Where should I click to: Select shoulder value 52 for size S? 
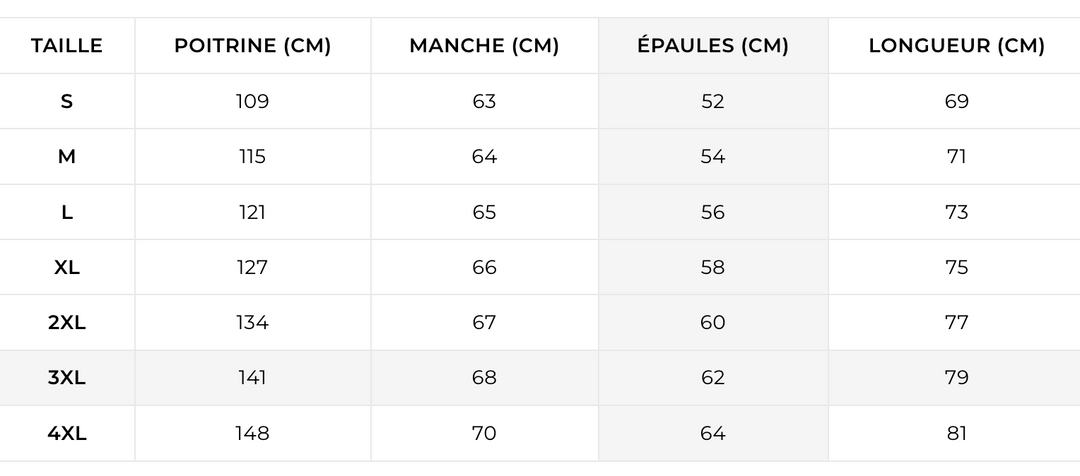[713, 101]
